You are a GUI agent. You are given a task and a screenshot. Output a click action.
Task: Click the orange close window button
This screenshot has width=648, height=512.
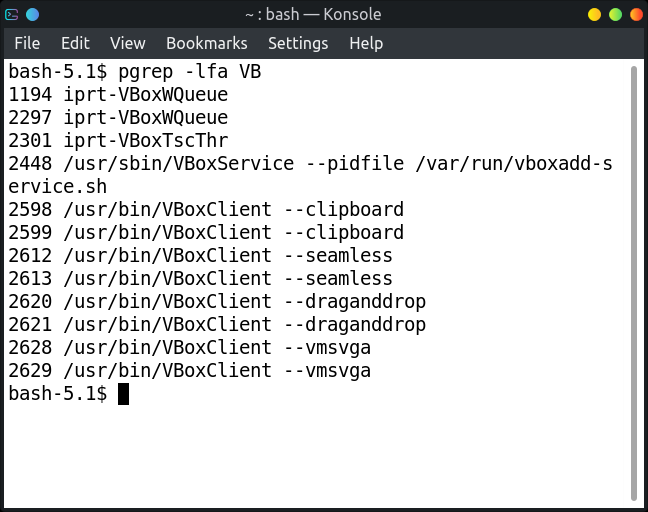pos(636,15)
